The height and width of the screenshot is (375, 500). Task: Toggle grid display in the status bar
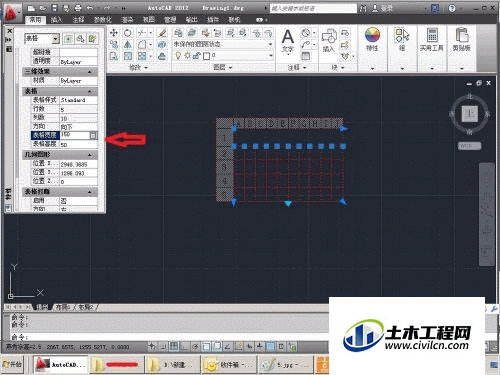174,347
